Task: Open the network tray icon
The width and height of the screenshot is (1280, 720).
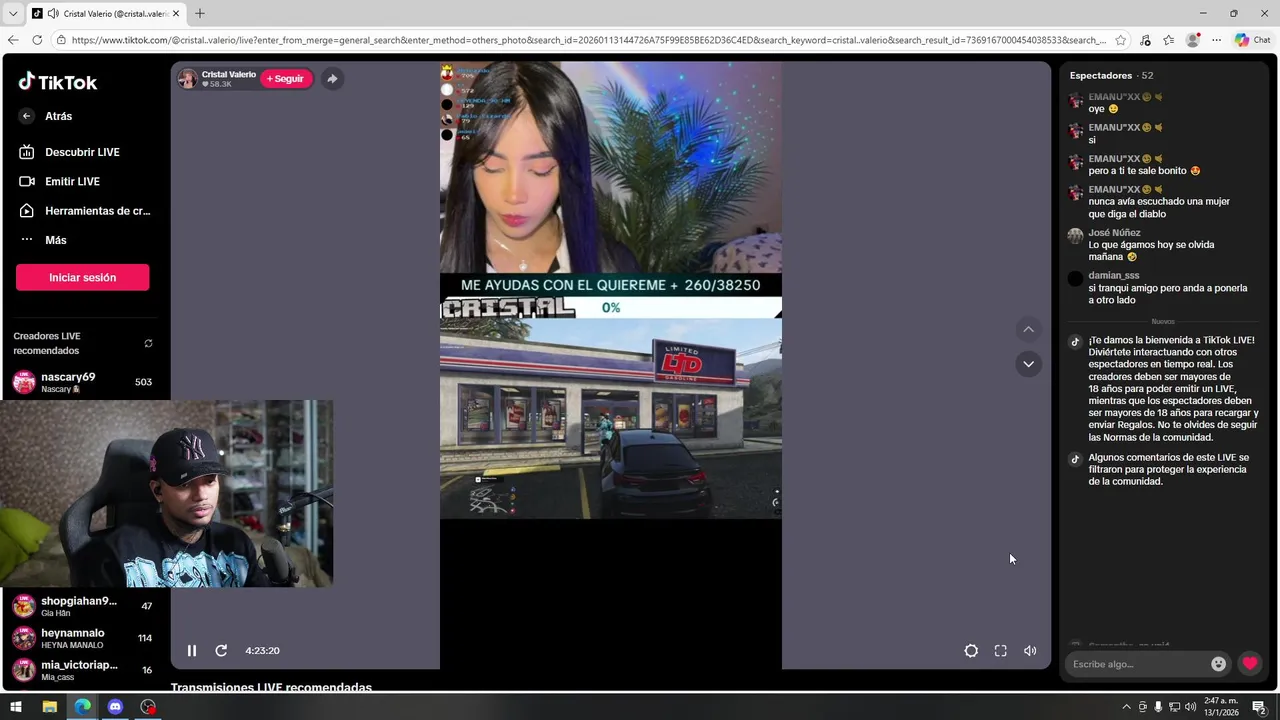Action: 1174,707
